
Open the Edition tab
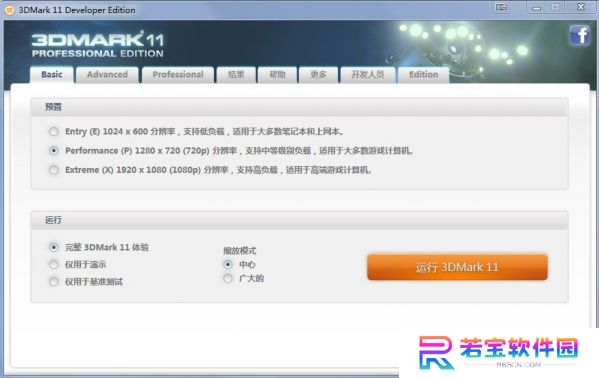[423, 75]
